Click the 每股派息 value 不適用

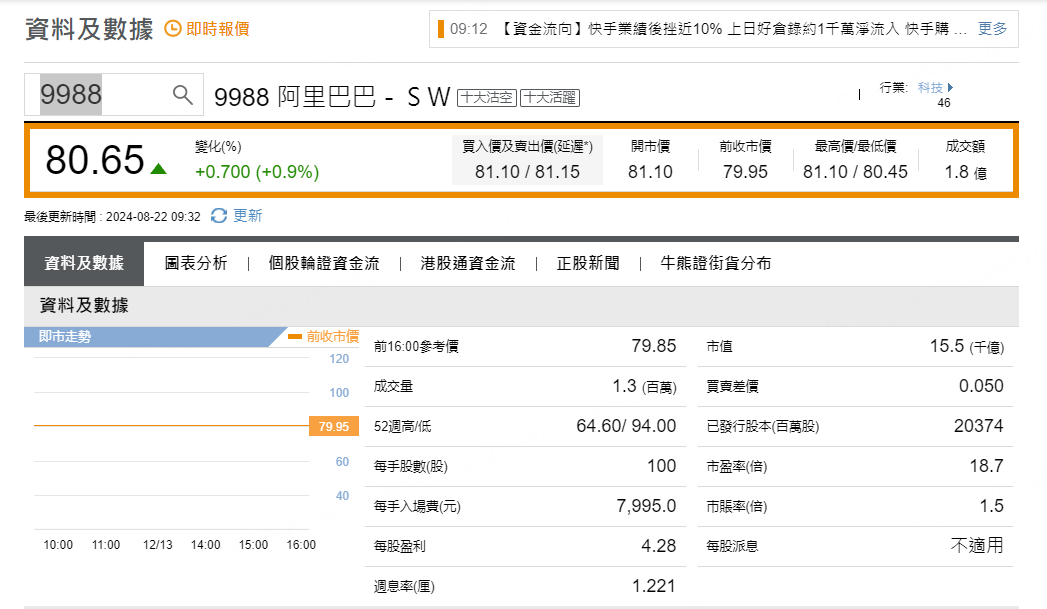pyautogui.click(x=978, y=546)
